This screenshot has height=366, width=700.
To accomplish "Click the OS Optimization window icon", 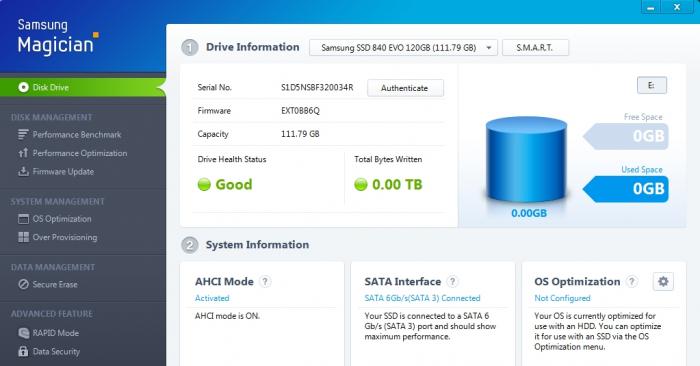I will click(x=23, y=219).
